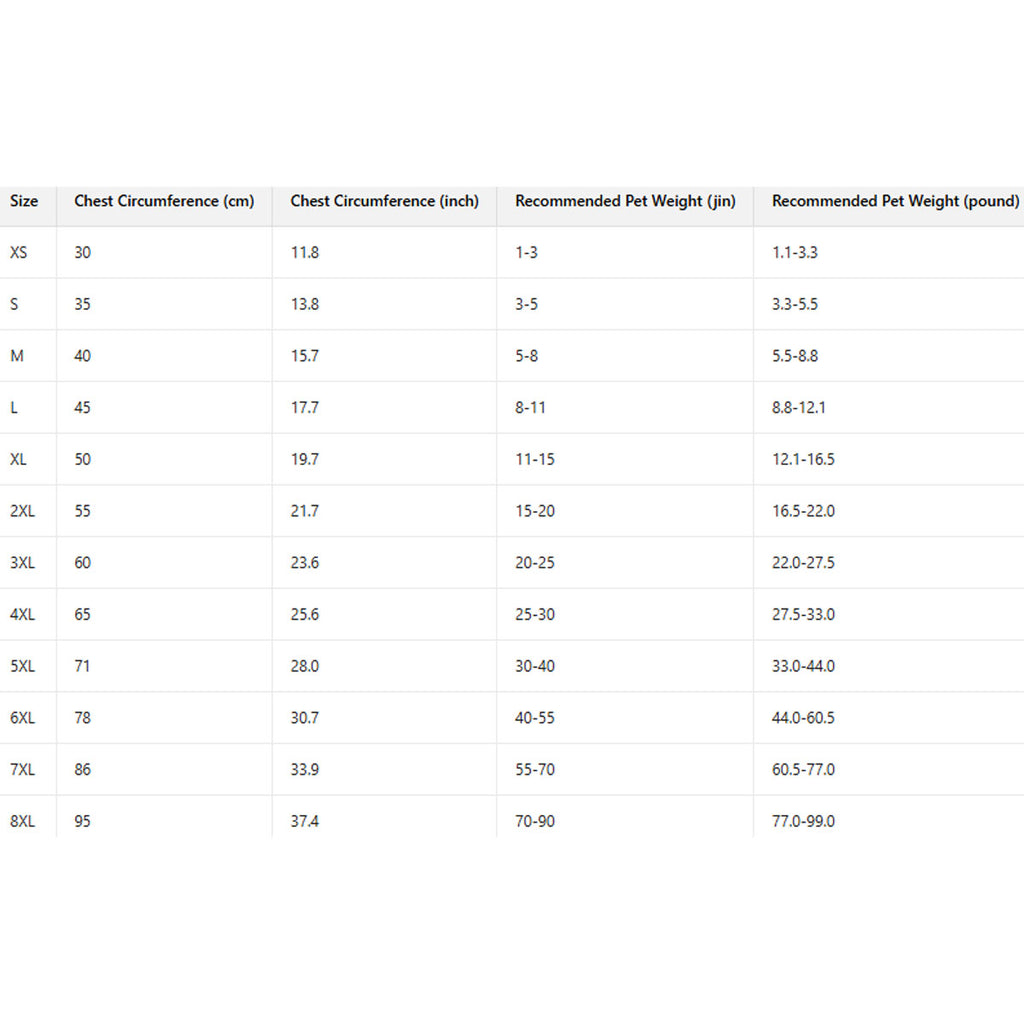
Task: Select the 77.0-99.0 pound cell
Action: (803, 821)
